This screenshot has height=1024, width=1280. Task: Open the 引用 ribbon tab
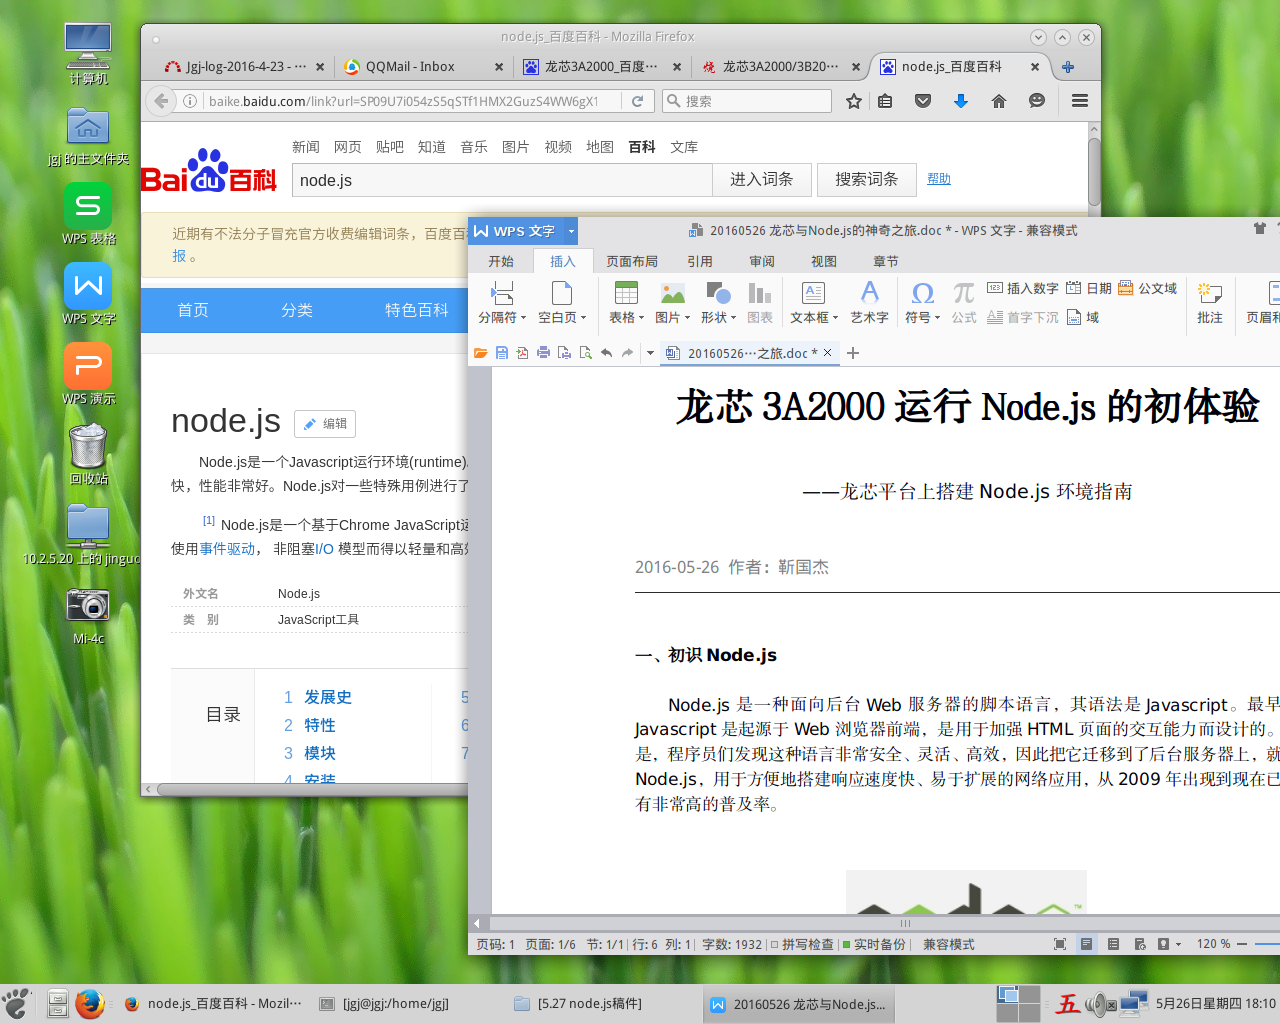point(700,261)
